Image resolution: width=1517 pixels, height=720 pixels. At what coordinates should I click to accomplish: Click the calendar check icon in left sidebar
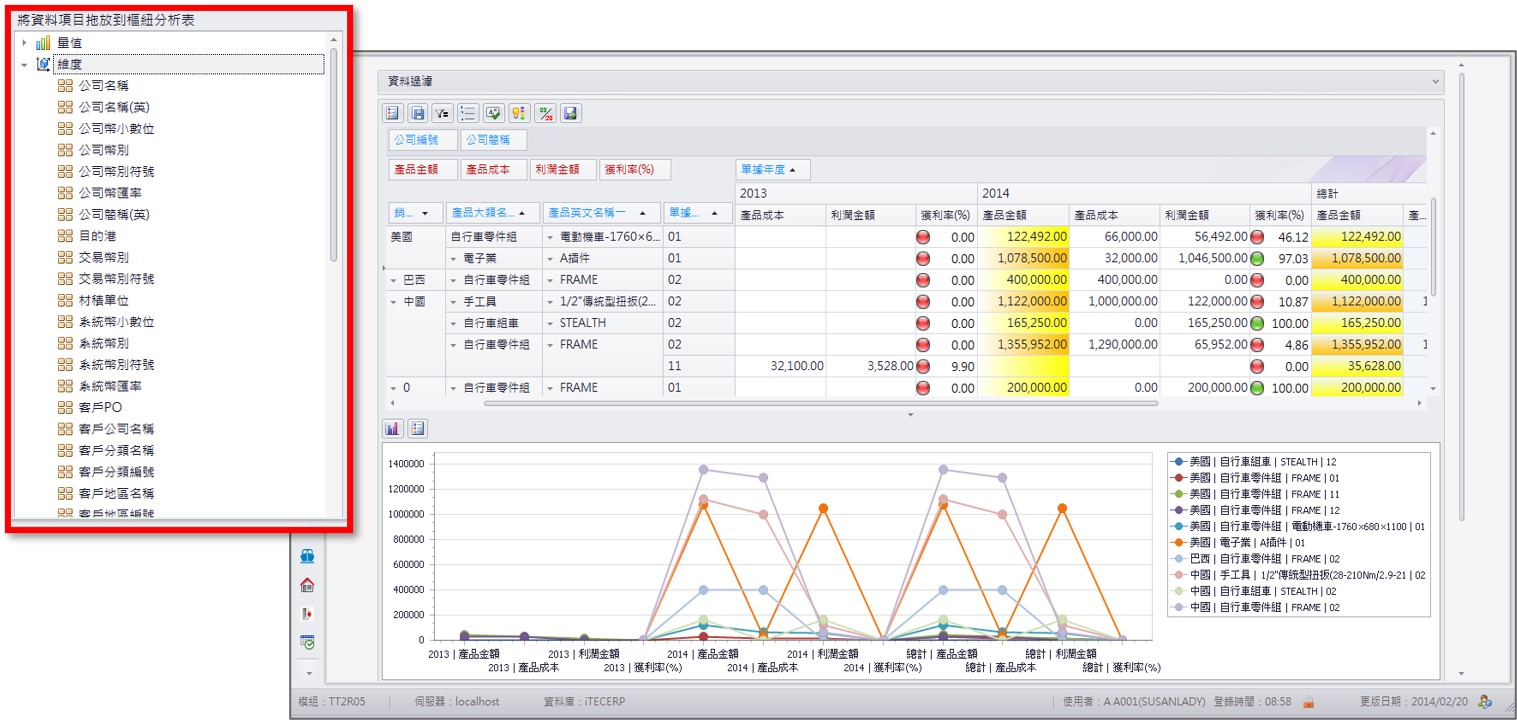click(x=308, y=642)
